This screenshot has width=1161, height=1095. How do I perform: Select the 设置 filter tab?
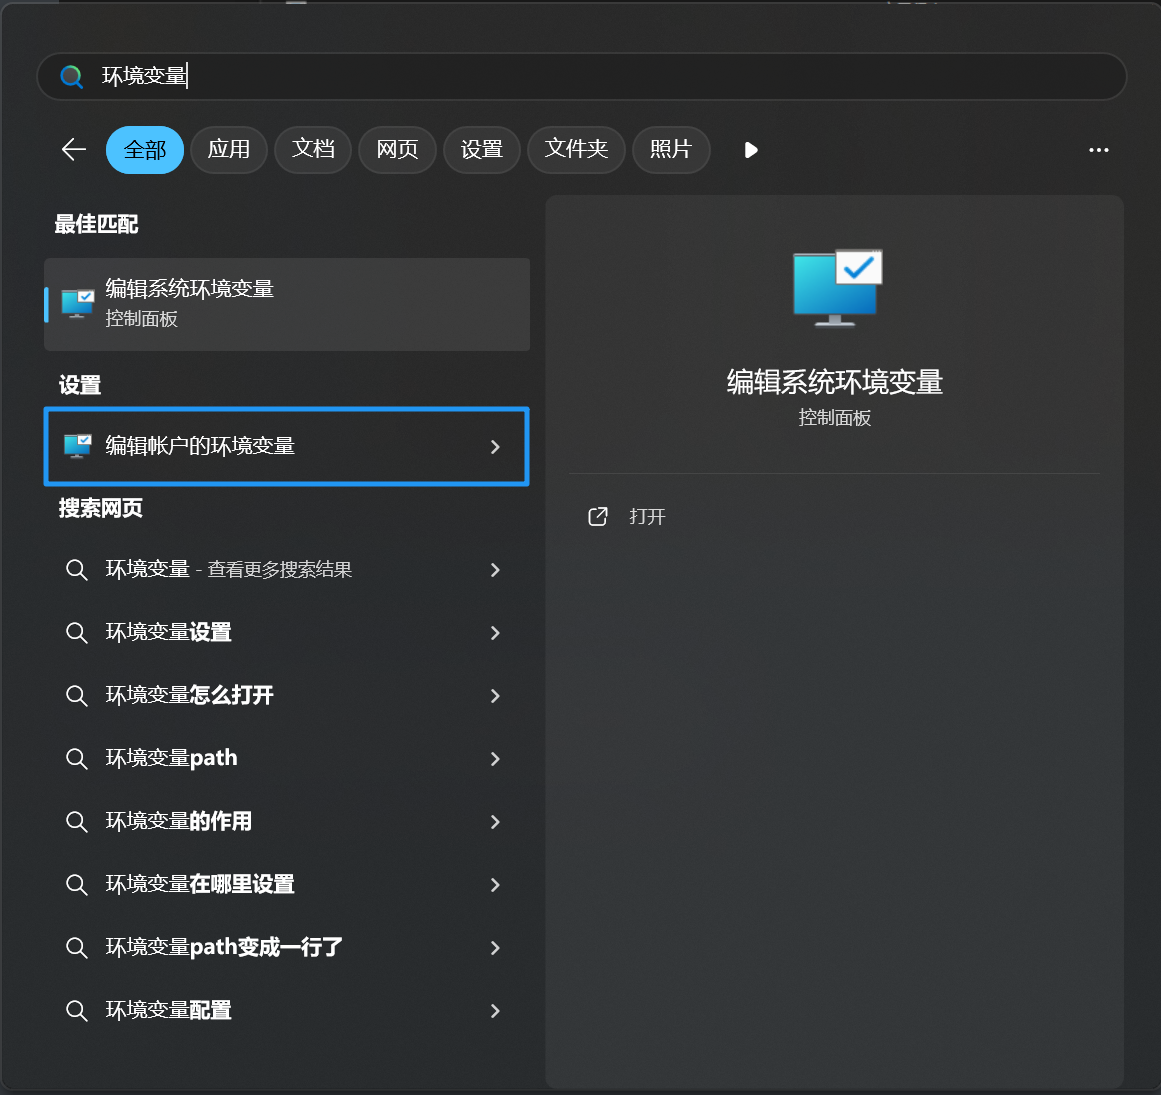tap(481, 150)
